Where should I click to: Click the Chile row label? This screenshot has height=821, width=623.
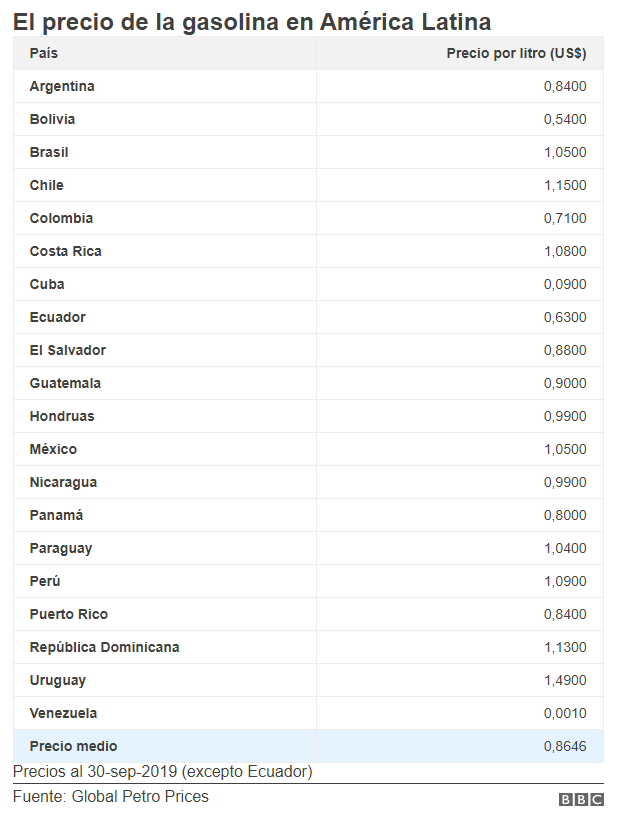pos(46,185)
